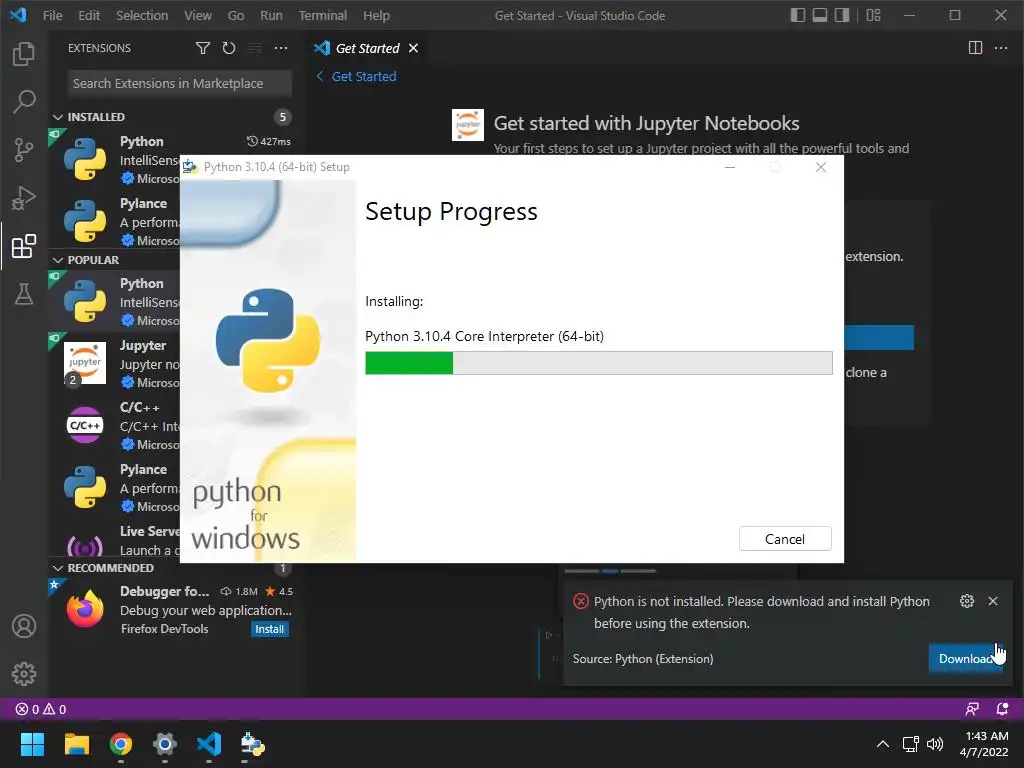The width and height of the screenshot is (1024, 768).
Task: Open feedback icon in status bar
Action: [972, 709]
